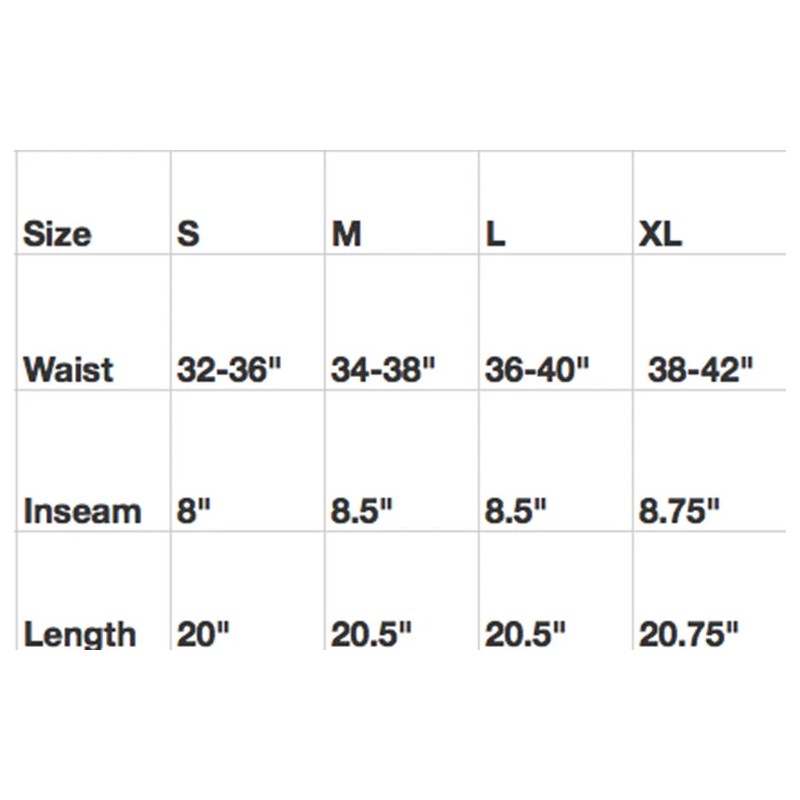Screen dimensions: 800x800
Task: Click the 8.5" inseam cell under M
Action: coord(362,511)
